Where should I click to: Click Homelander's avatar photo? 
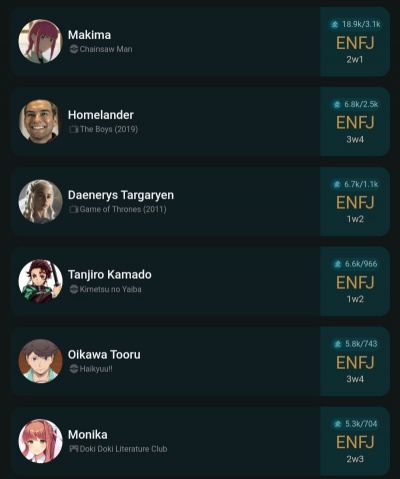(40, 121)
